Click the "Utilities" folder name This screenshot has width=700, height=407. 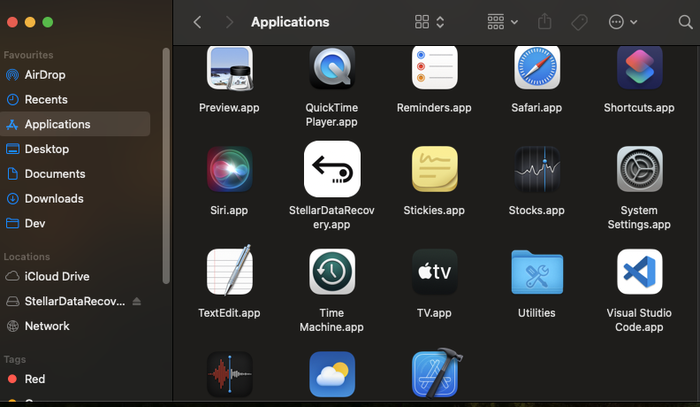pos(537,313)
